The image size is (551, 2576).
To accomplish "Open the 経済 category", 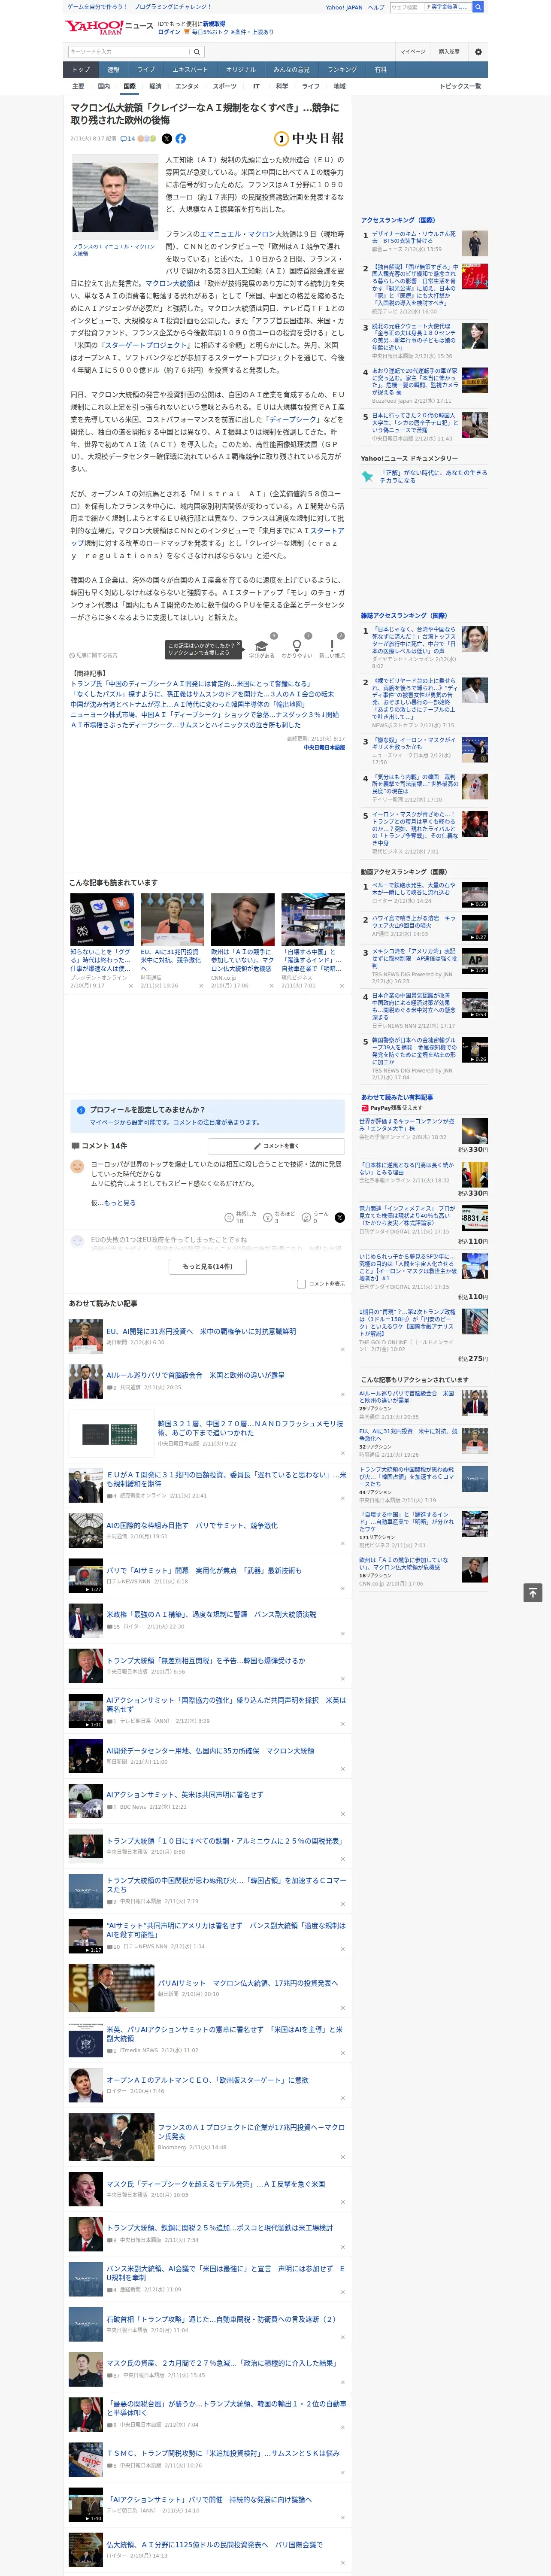I will point(155,86).
